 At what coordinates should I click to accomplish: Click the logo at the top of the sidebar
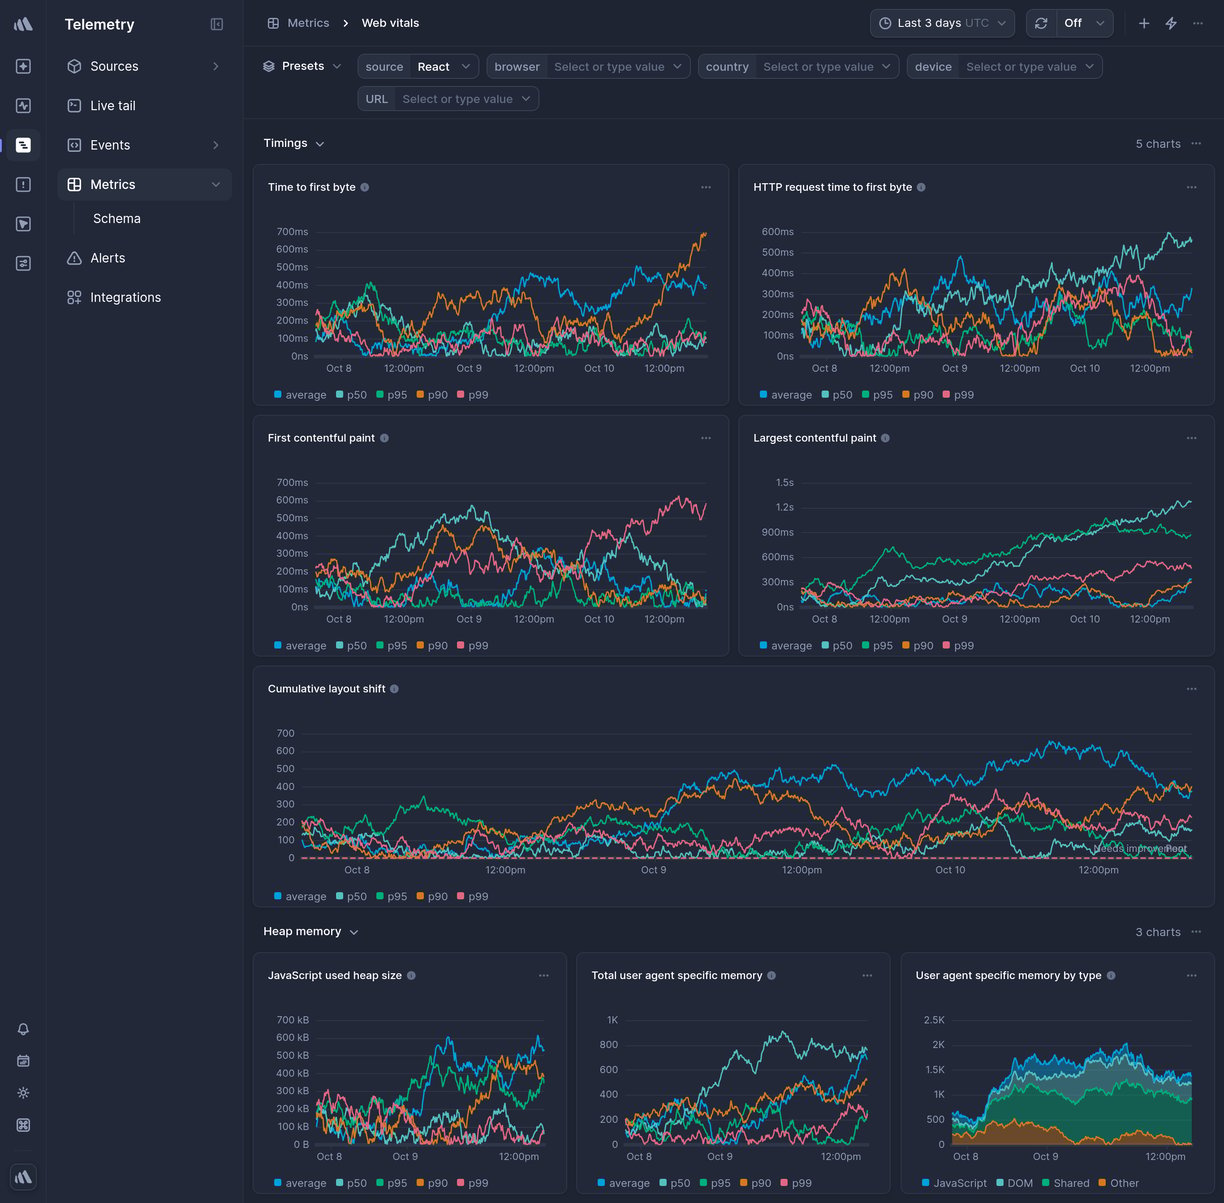point(23,24)
